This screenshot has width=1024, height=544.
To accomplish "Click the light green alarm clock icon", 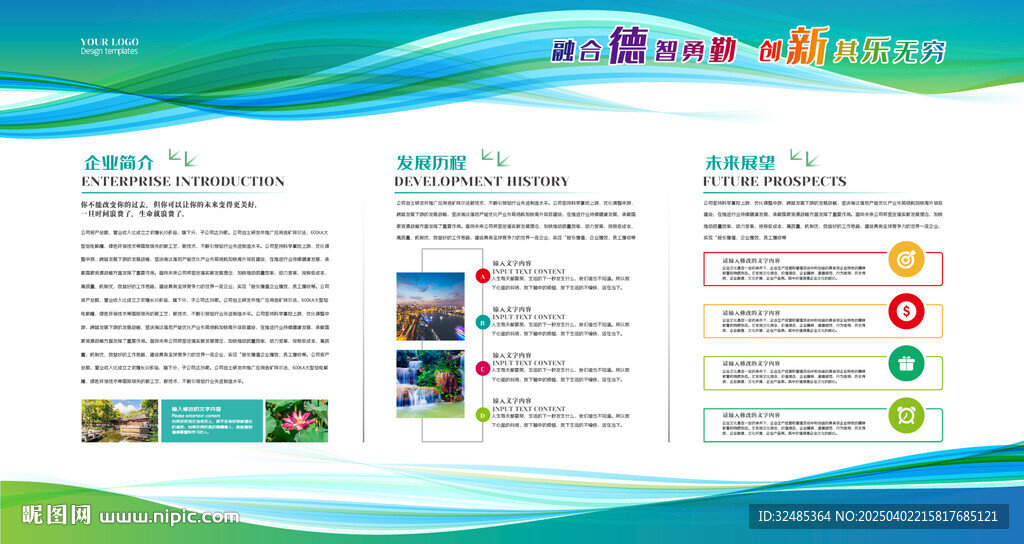I will pos(906,415).
